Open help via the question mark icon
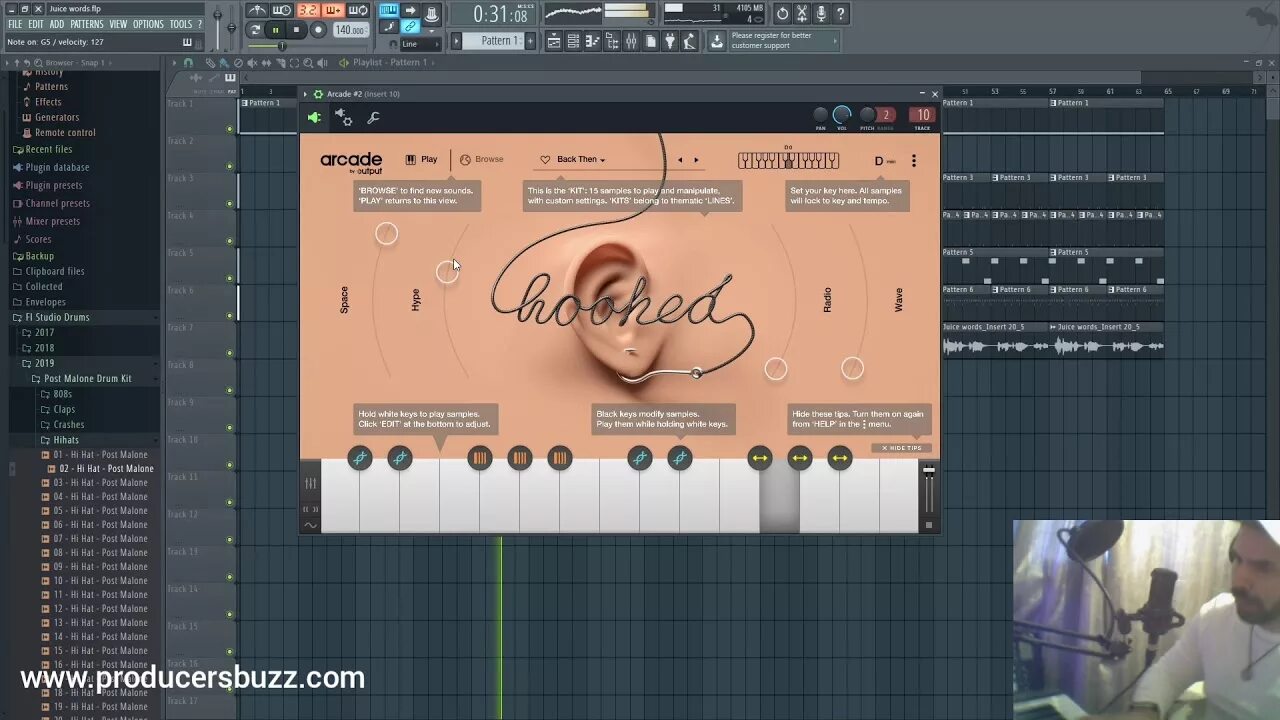The image size is (1280, 720). (840, 13)
